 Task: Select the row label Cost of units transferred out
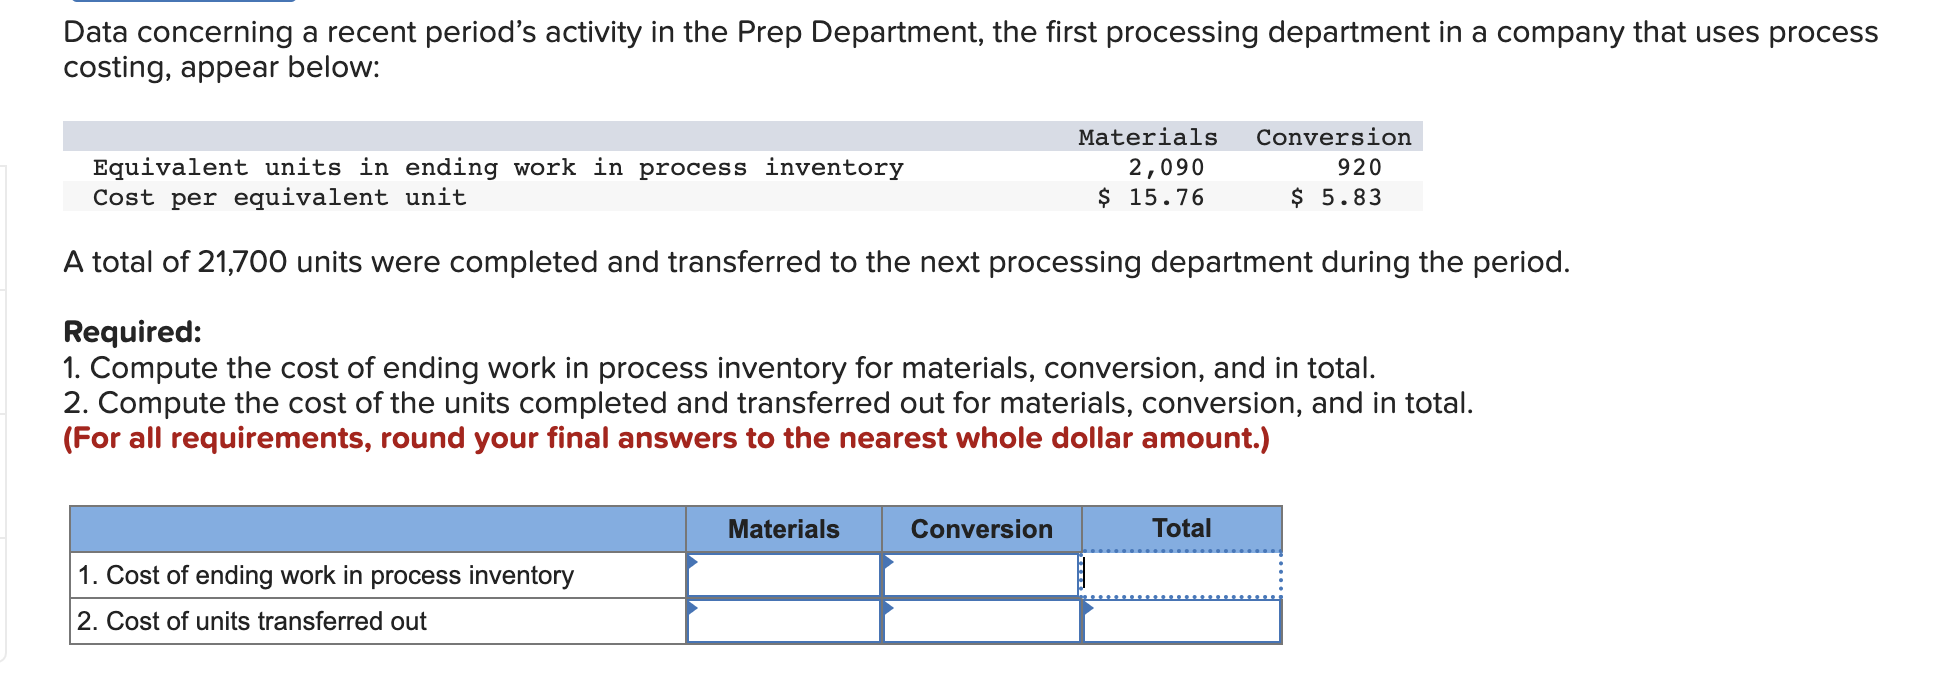click(x=252, y=621)
